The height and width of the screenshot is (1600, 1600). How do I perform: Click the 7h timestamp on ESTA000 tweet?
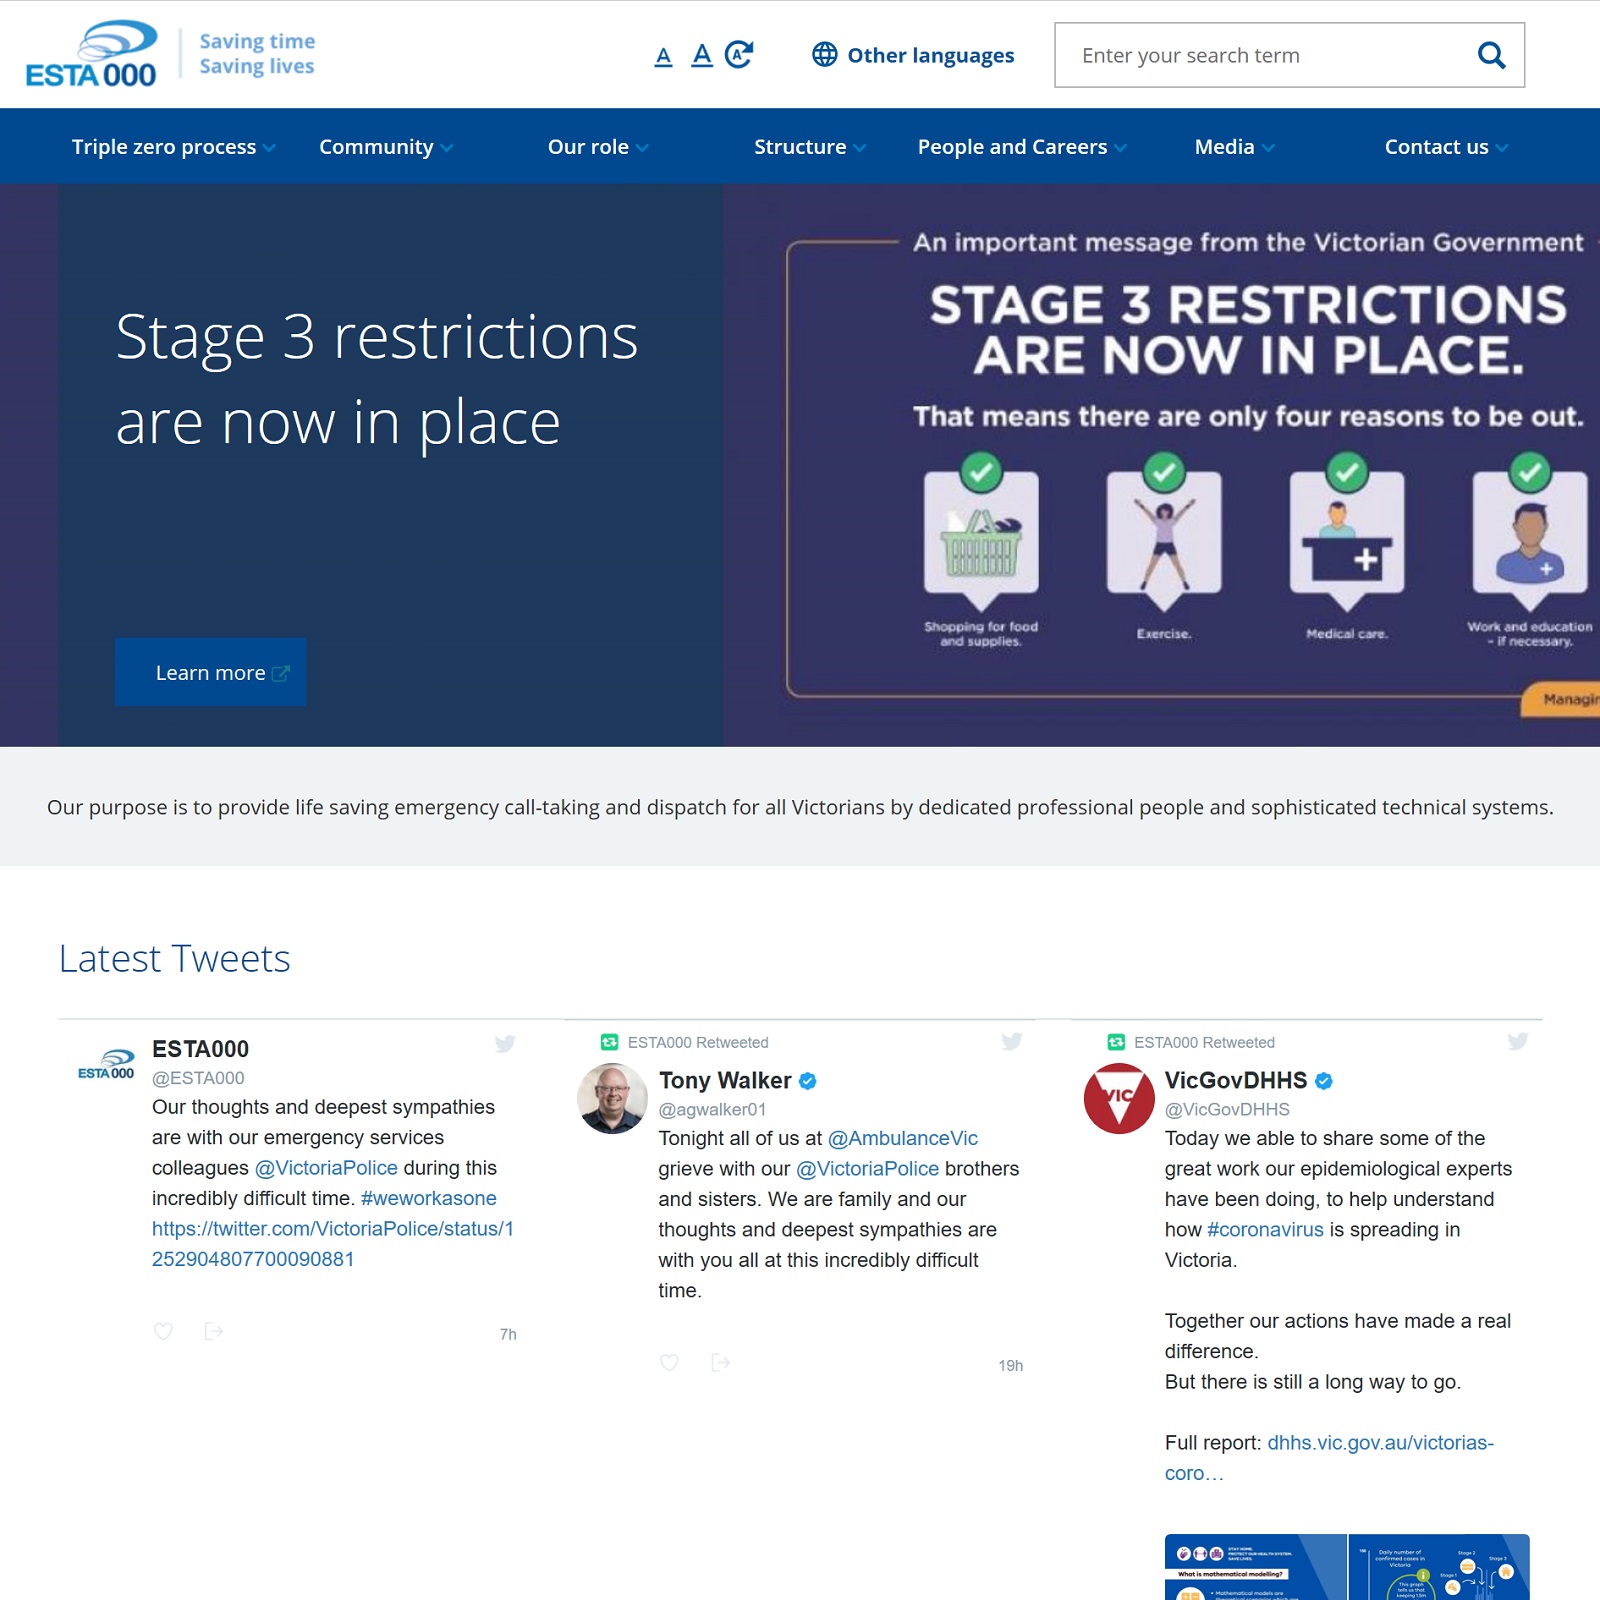click(508, 1334)
